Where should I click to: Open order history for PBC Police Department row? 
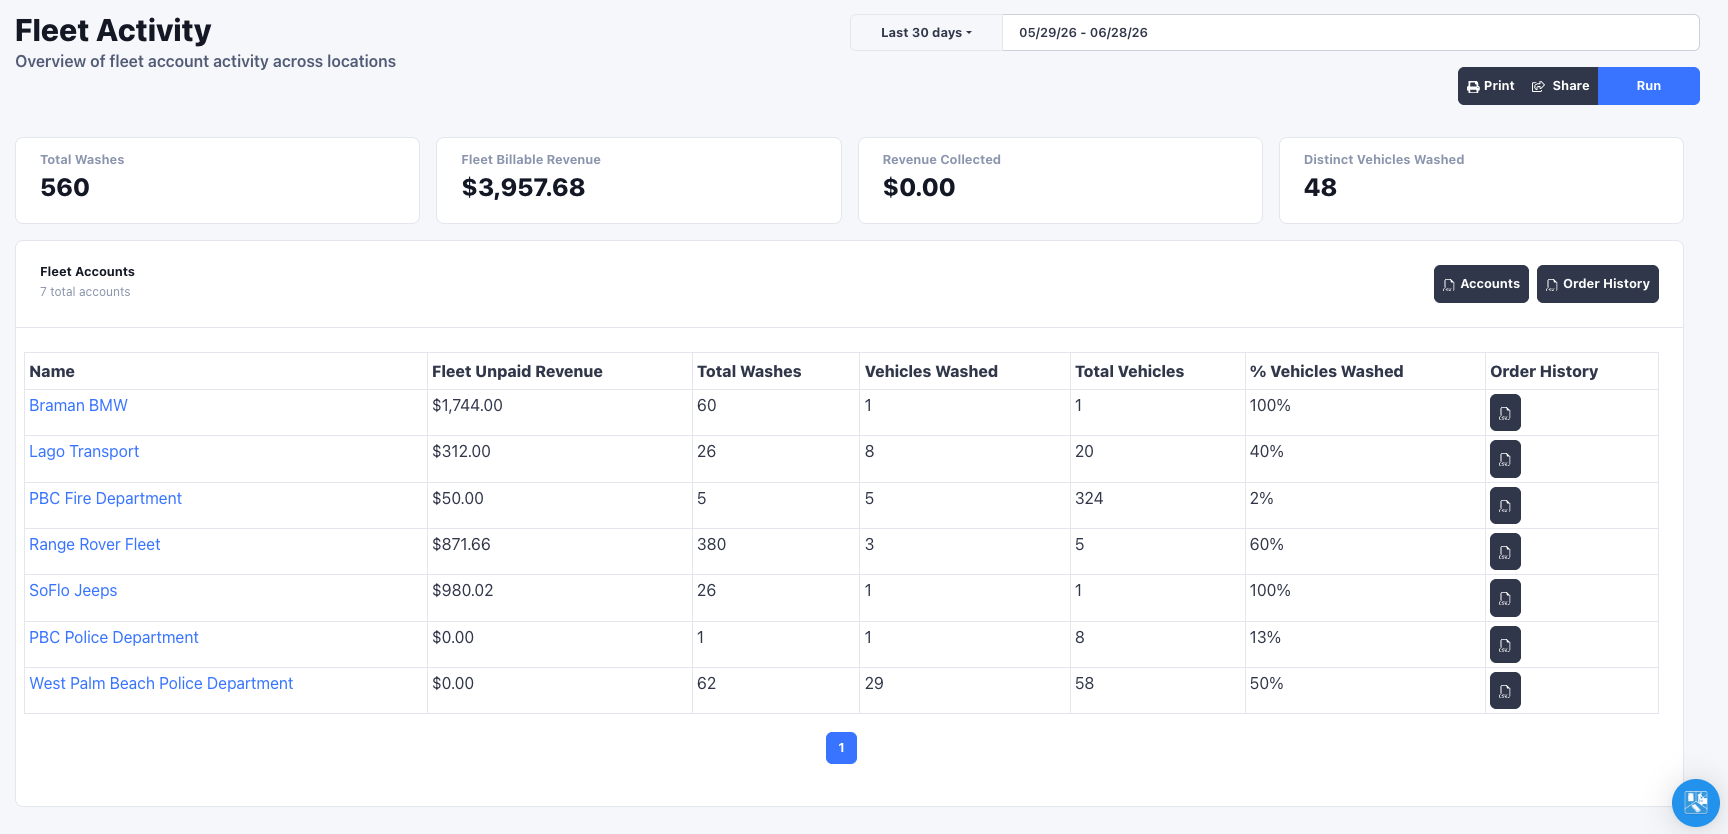tap(1505, 644)
